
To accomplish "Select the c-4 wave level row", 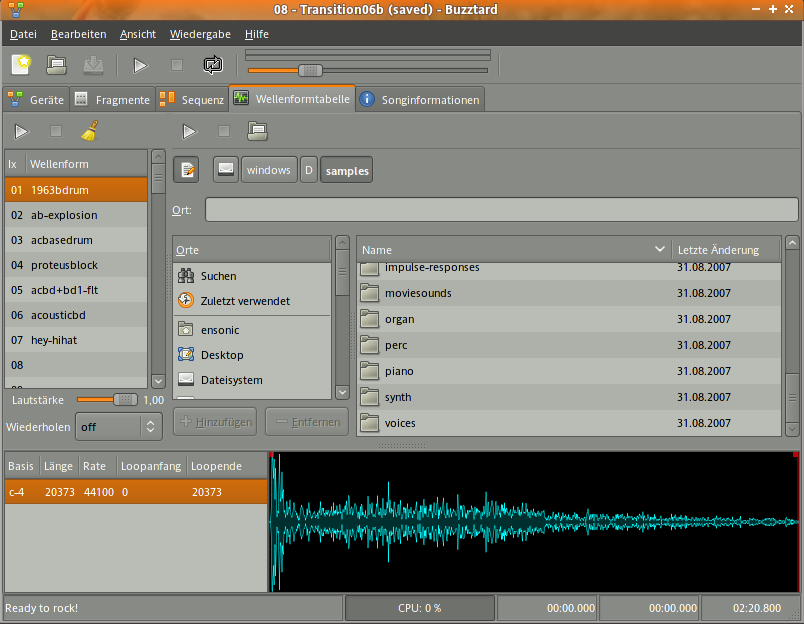I will 136,492.
